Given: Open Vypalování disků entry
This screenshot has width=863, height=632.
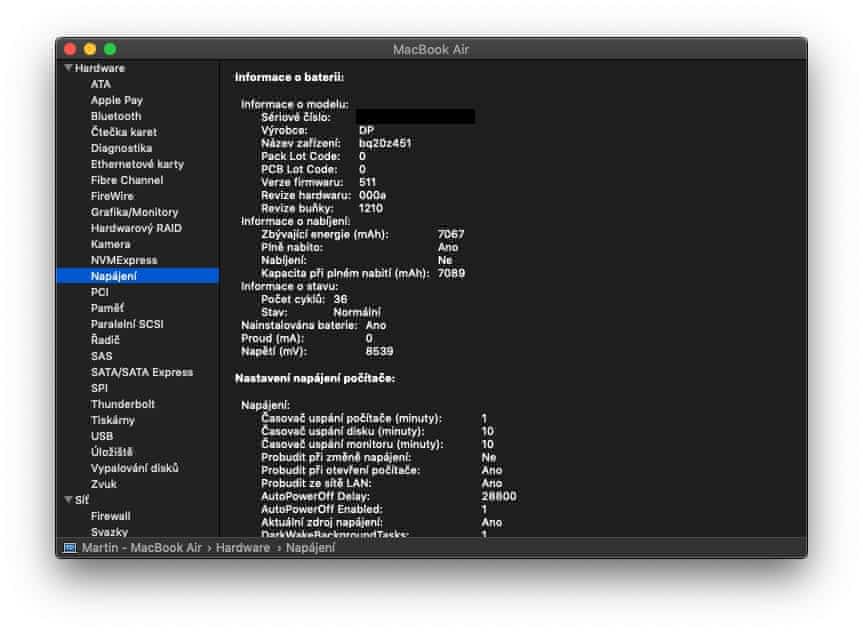Looking at the screenshot, I should 135,468.
